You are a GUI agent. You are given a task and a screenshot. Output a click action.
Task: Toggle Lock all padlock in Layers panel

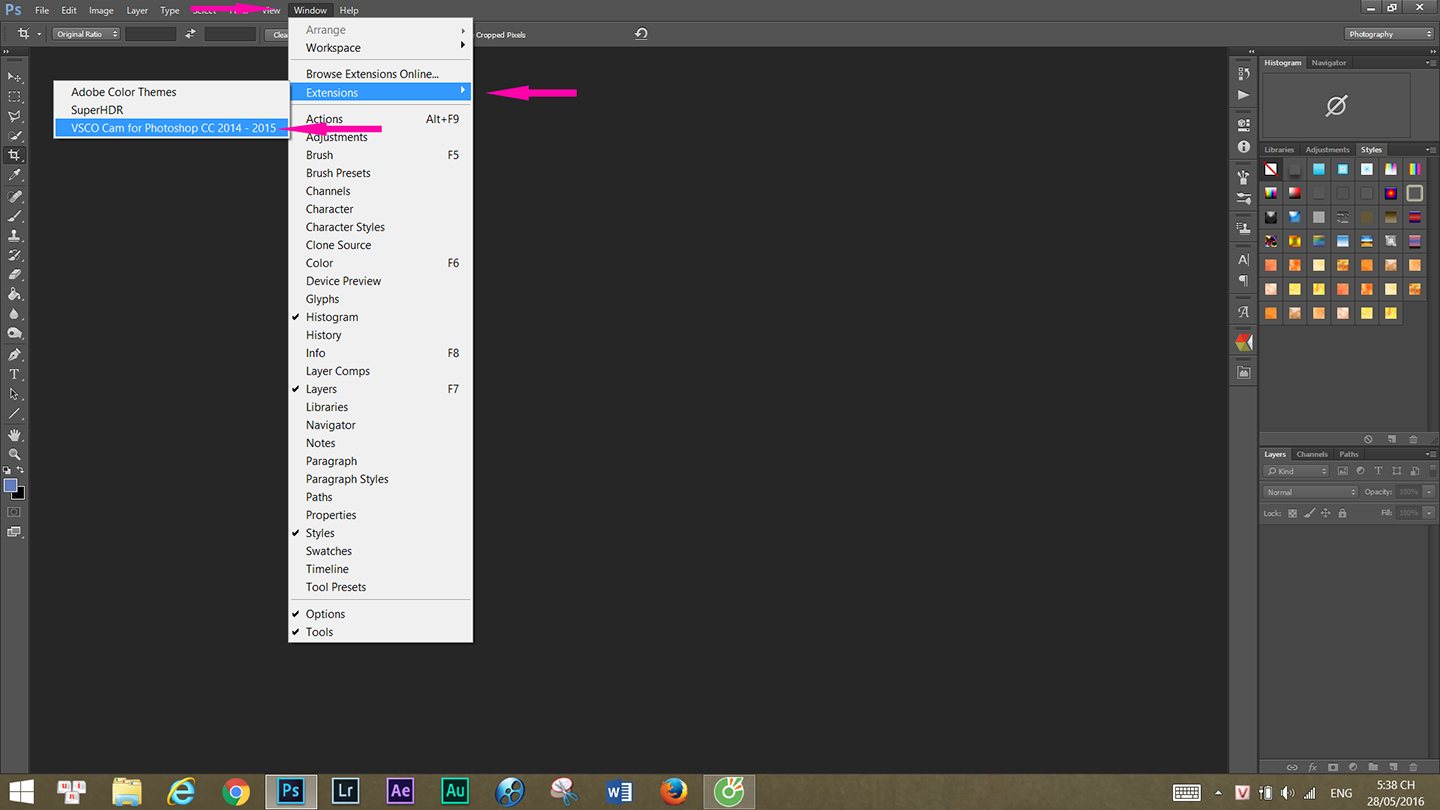1342,513
